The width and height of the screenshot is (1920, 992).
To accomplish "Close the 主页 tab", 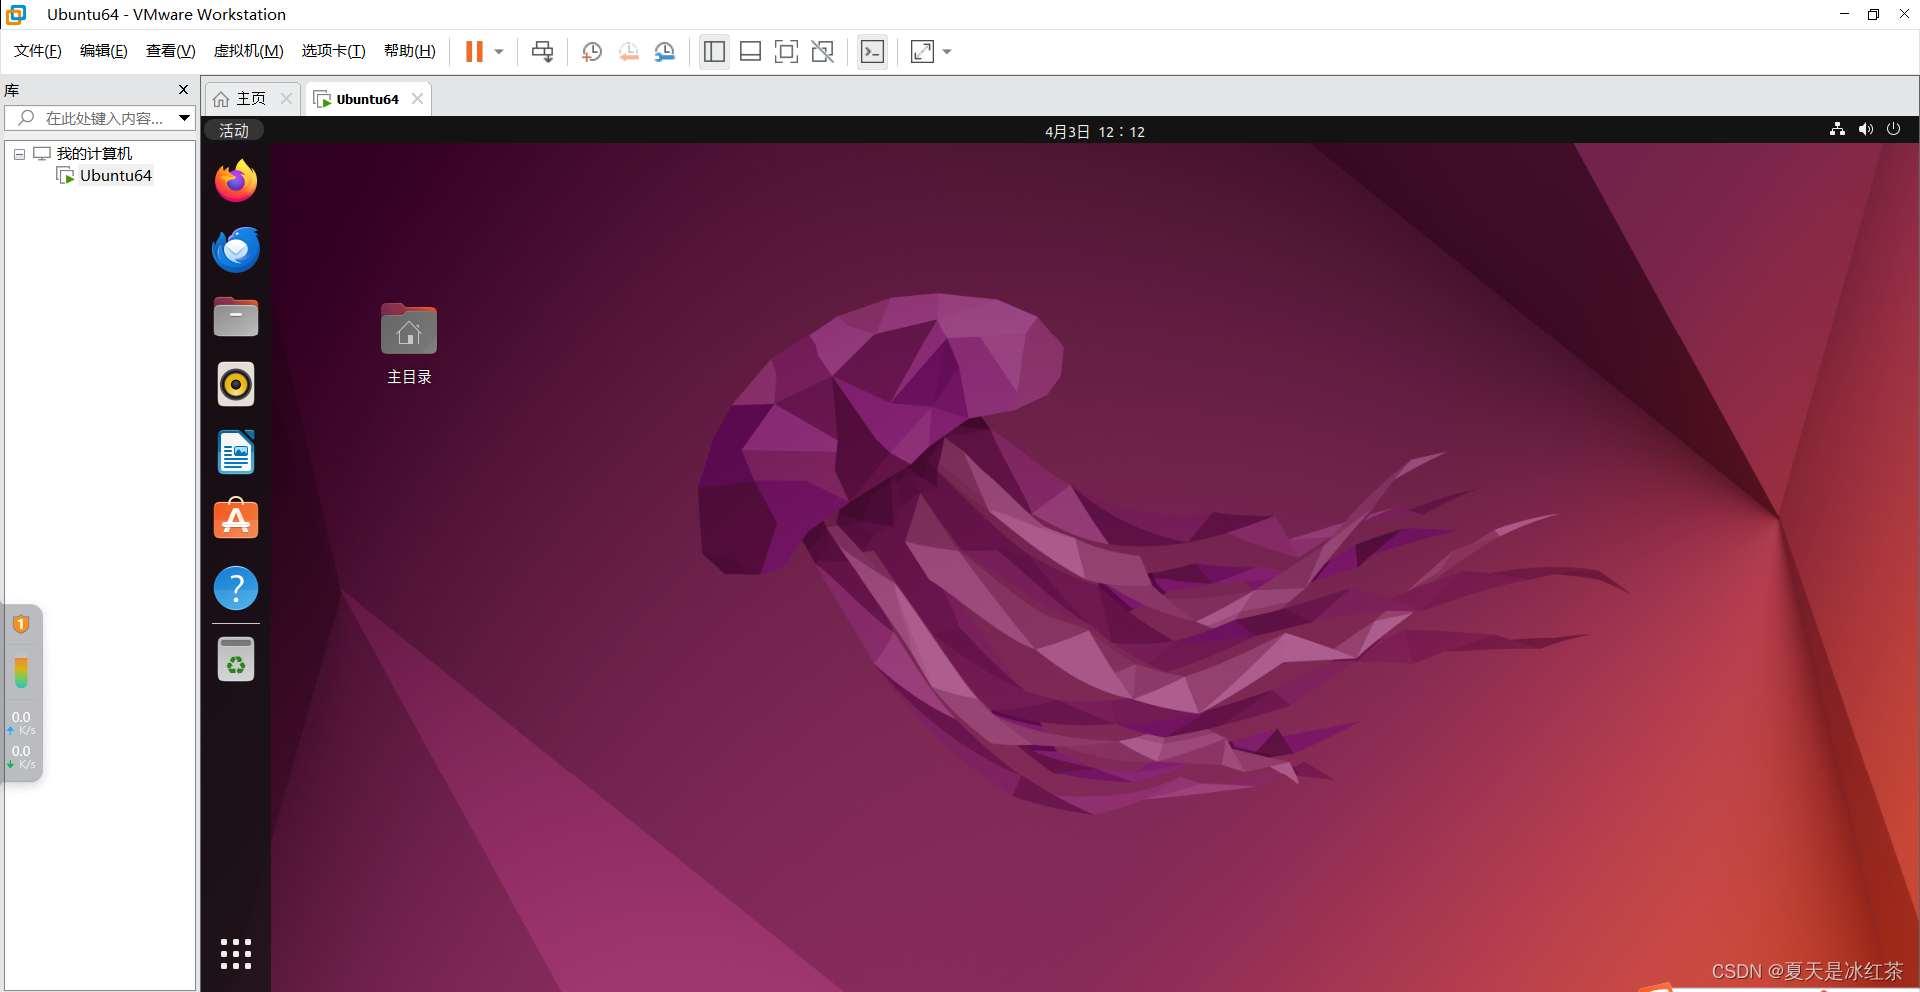I will [x=286, y=99].
